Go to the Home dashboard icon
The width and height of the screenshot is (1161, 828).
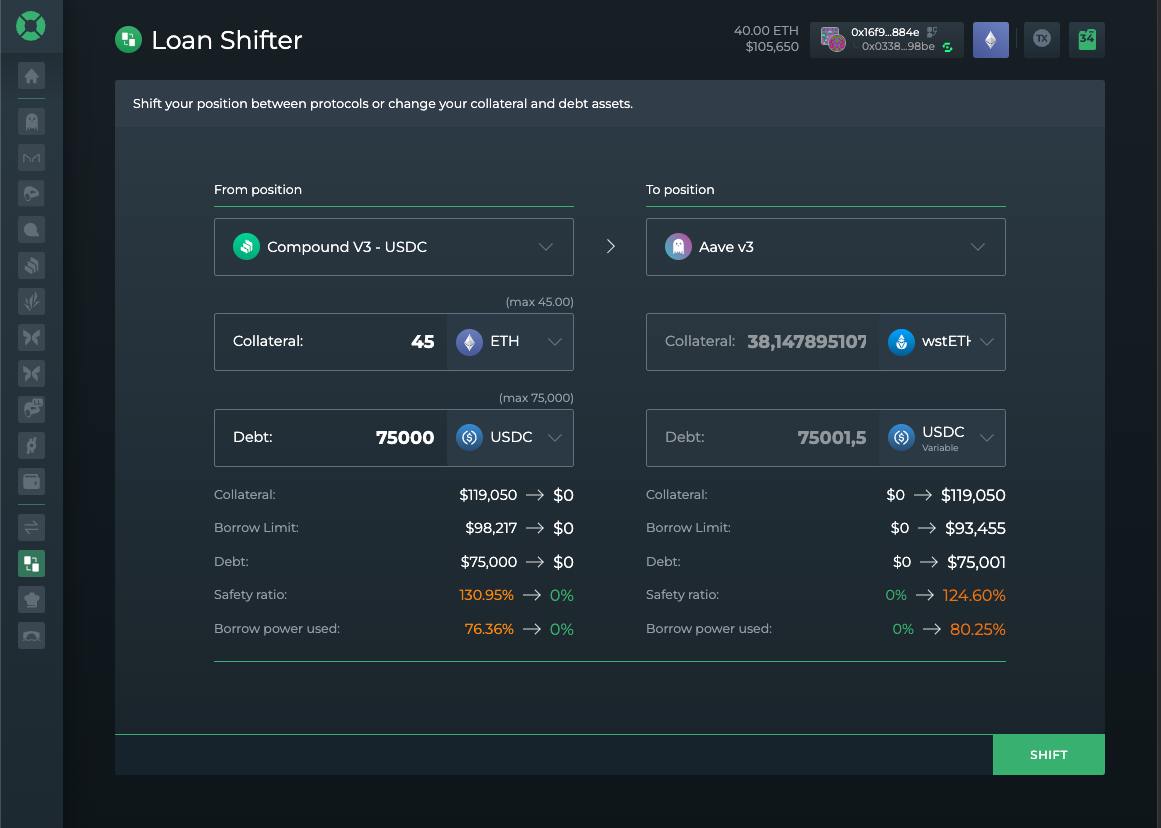tap(31, 76)
